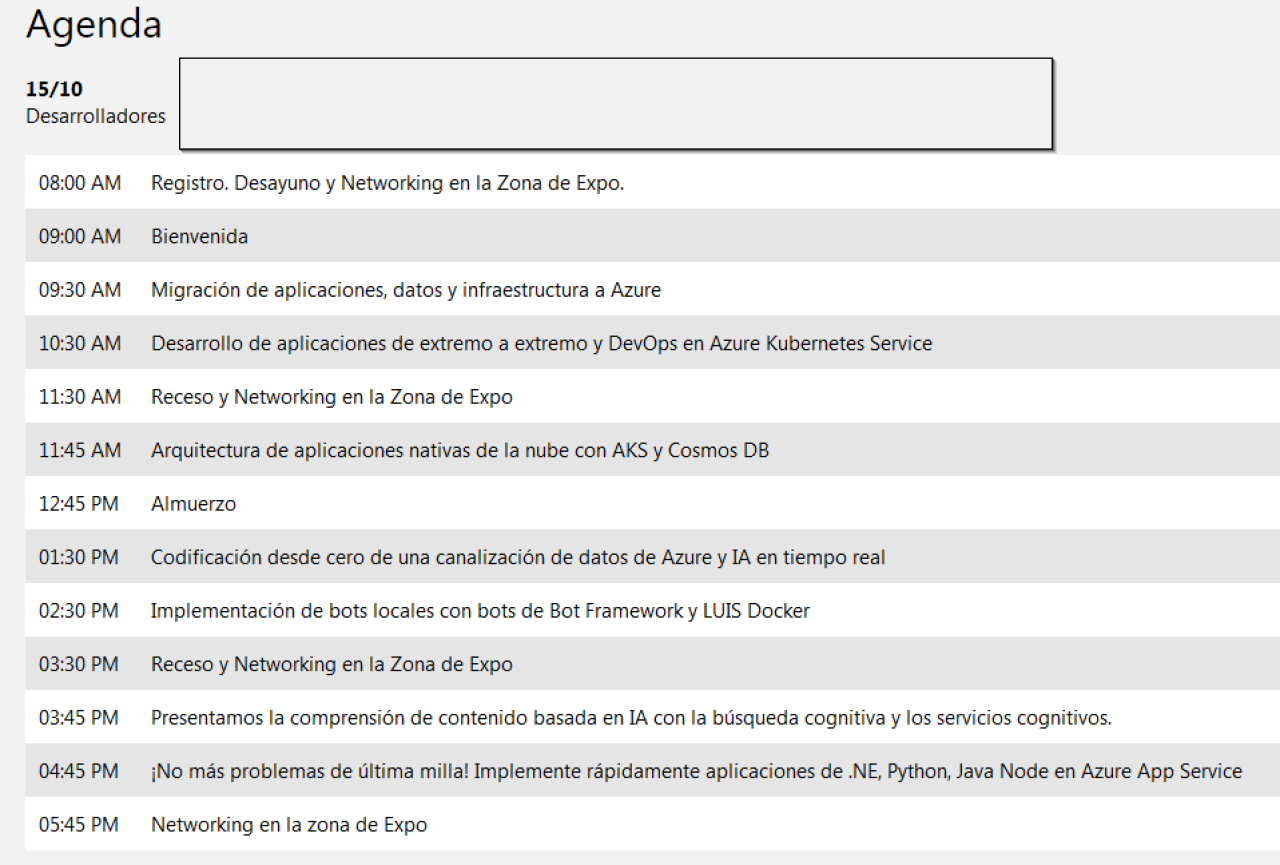This screenshot has height=865, width=1280.
Task: Open the Codificación desde cero session title
Action: (517, 557)
